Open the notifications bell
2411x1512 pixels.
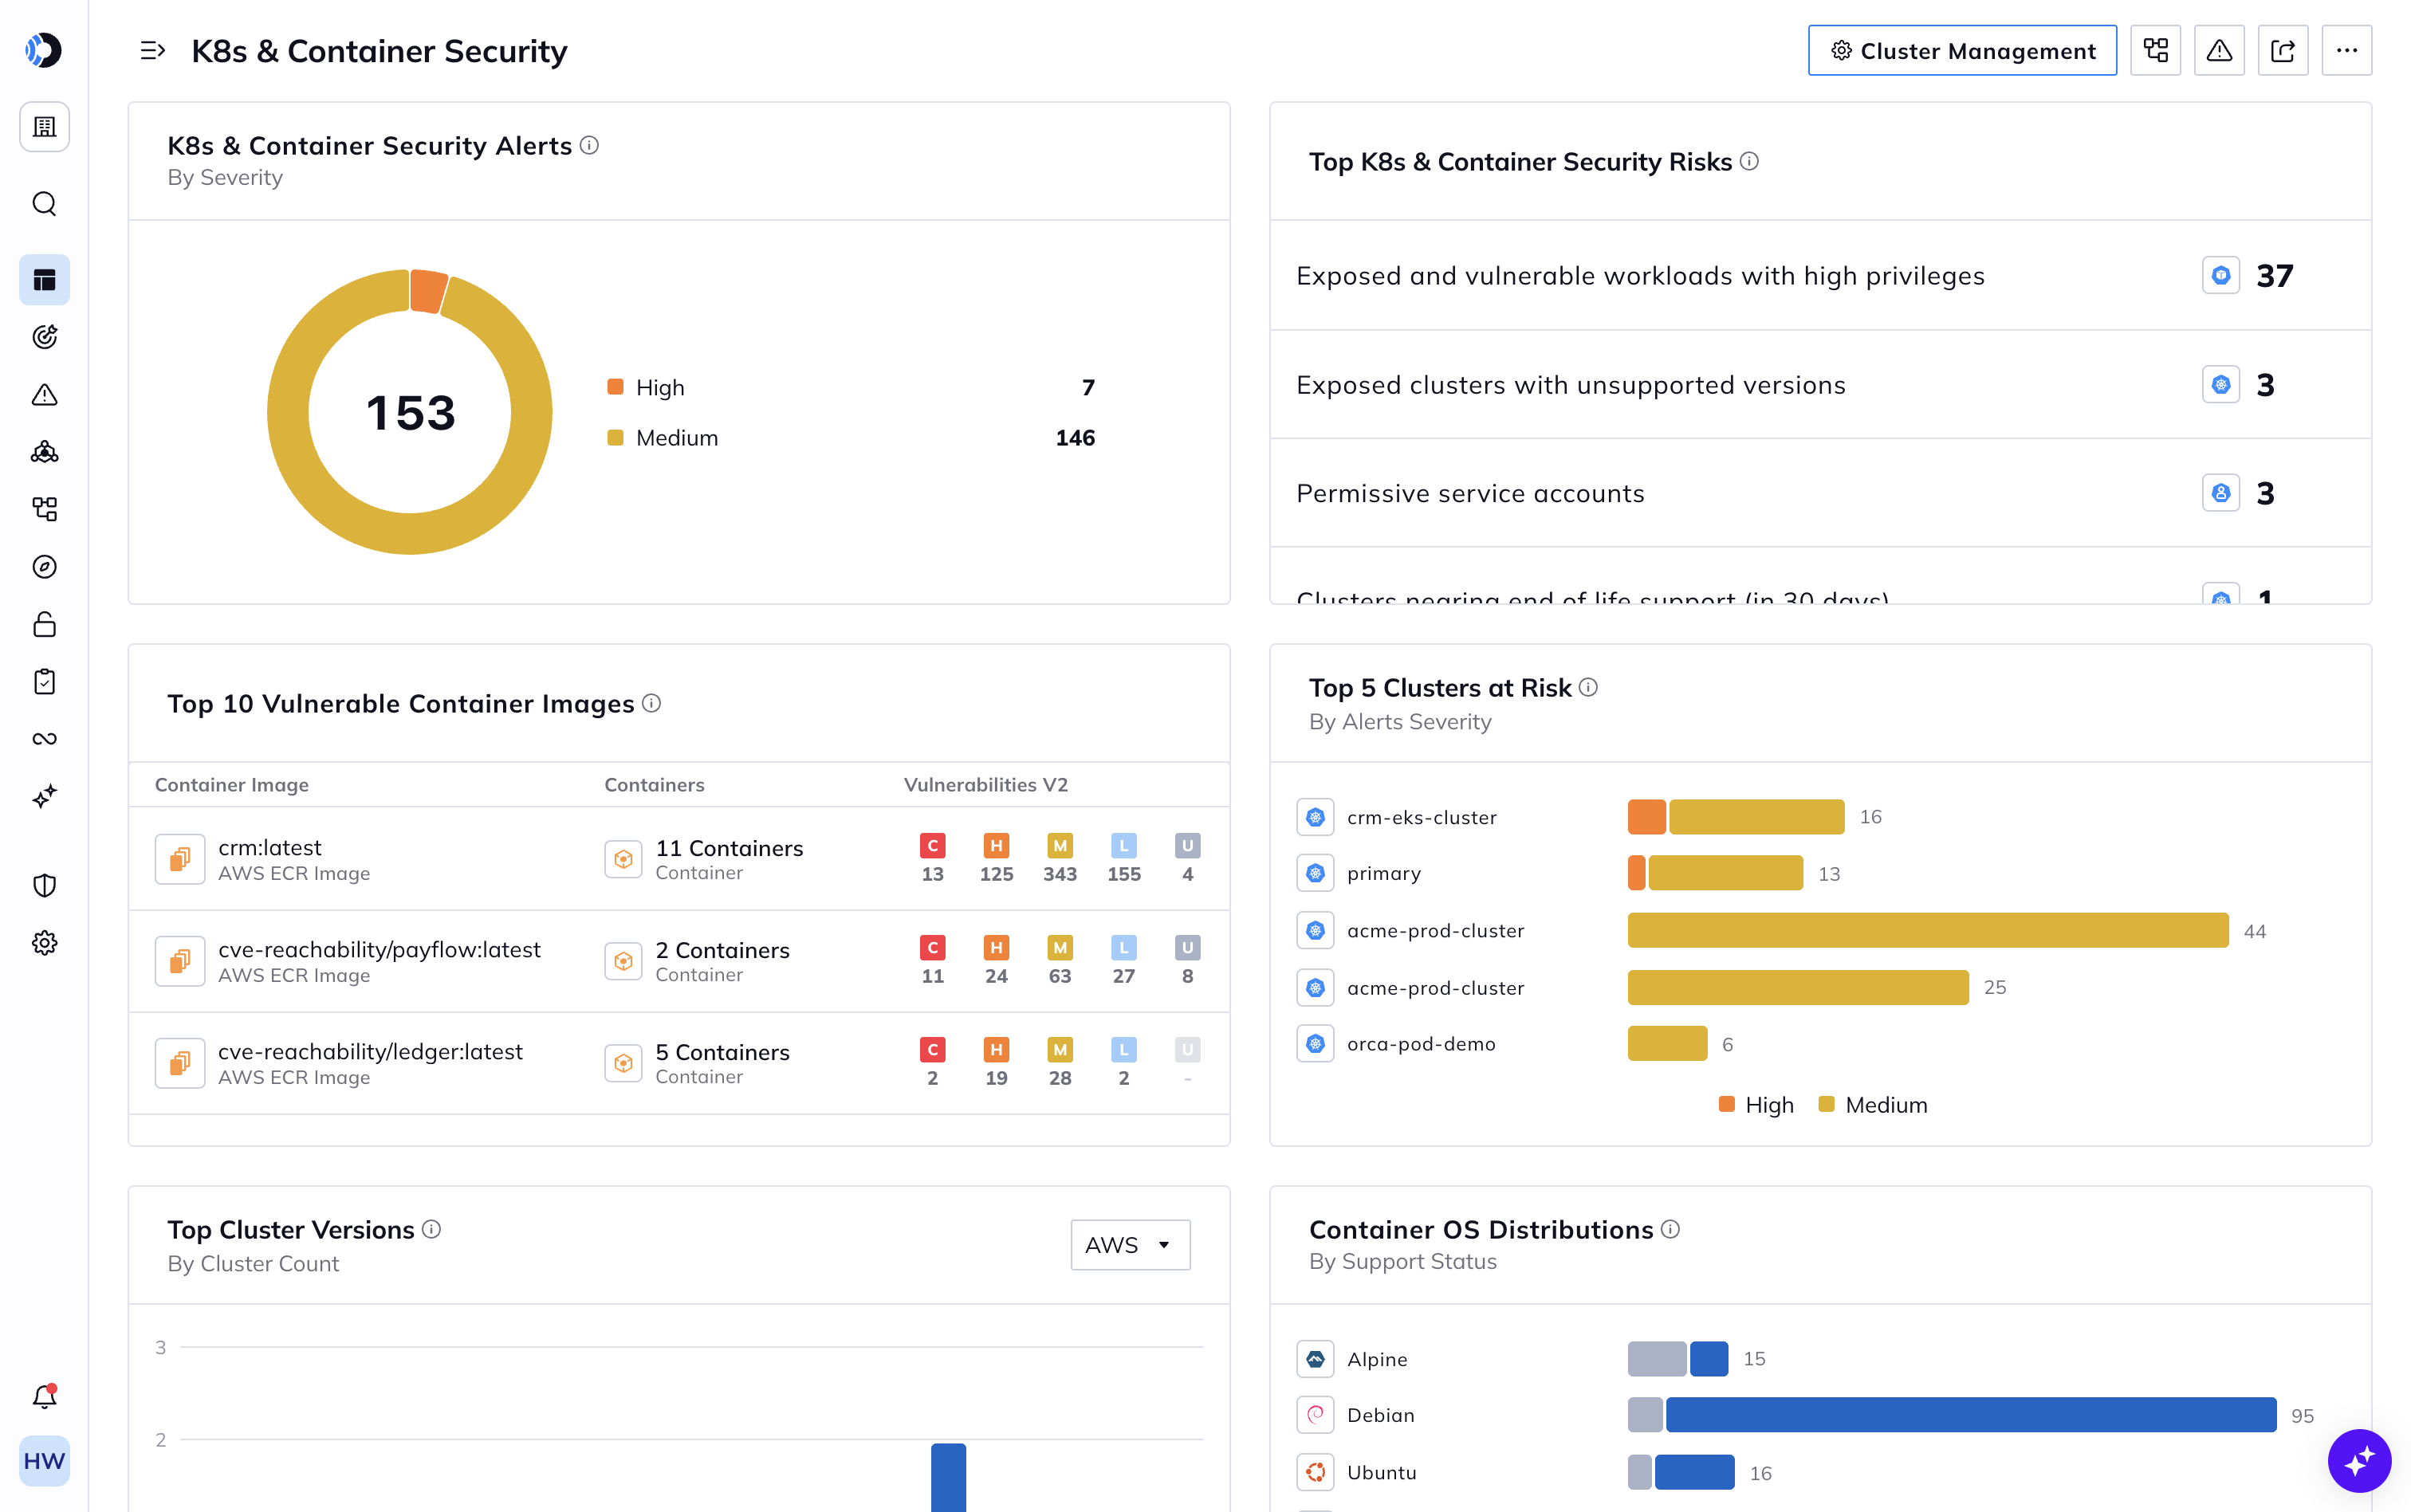coord(44,1397)
